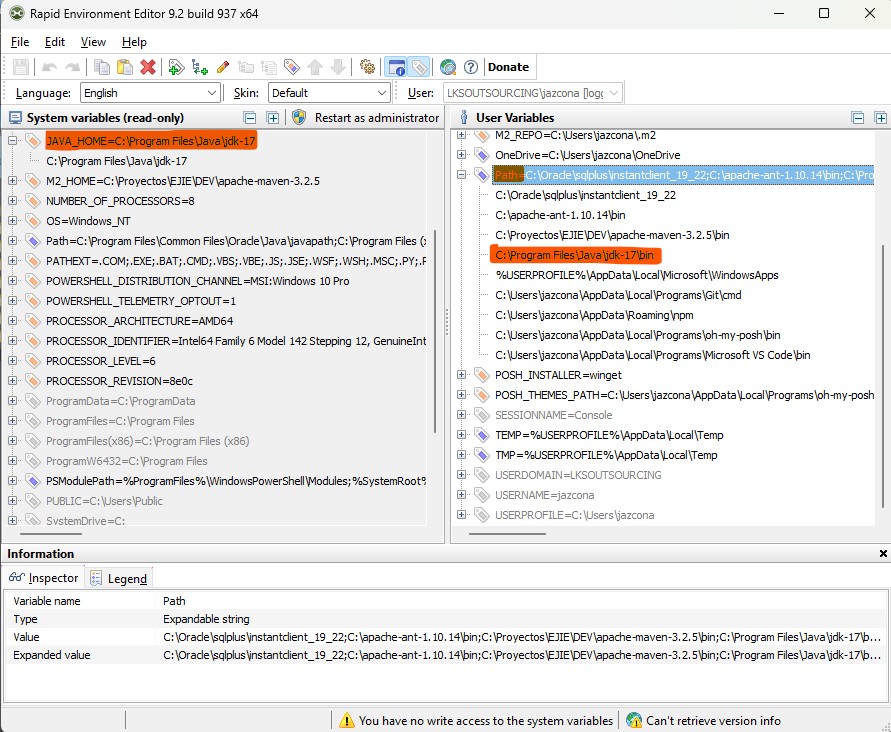Click the globe check-for-updates icon
This screenshot has width=891, height=732.
point(448,67)
